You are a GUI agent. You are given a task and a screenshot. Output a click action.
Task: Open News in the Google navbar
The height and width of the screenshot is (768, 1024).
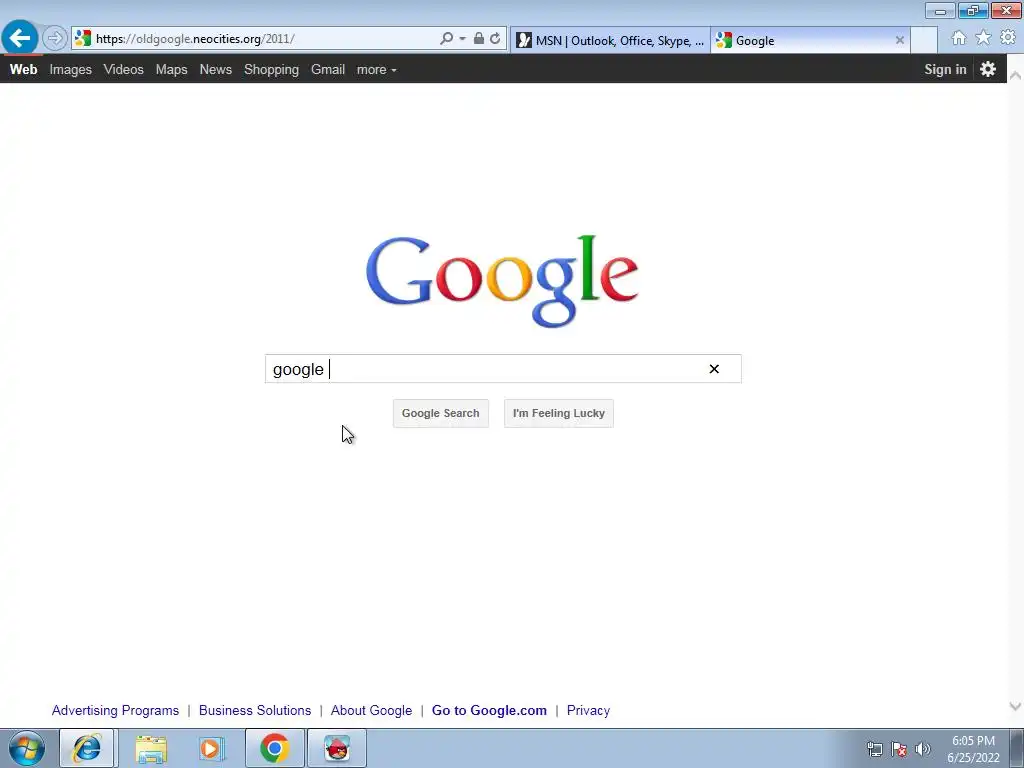click(x=216, y=69)
